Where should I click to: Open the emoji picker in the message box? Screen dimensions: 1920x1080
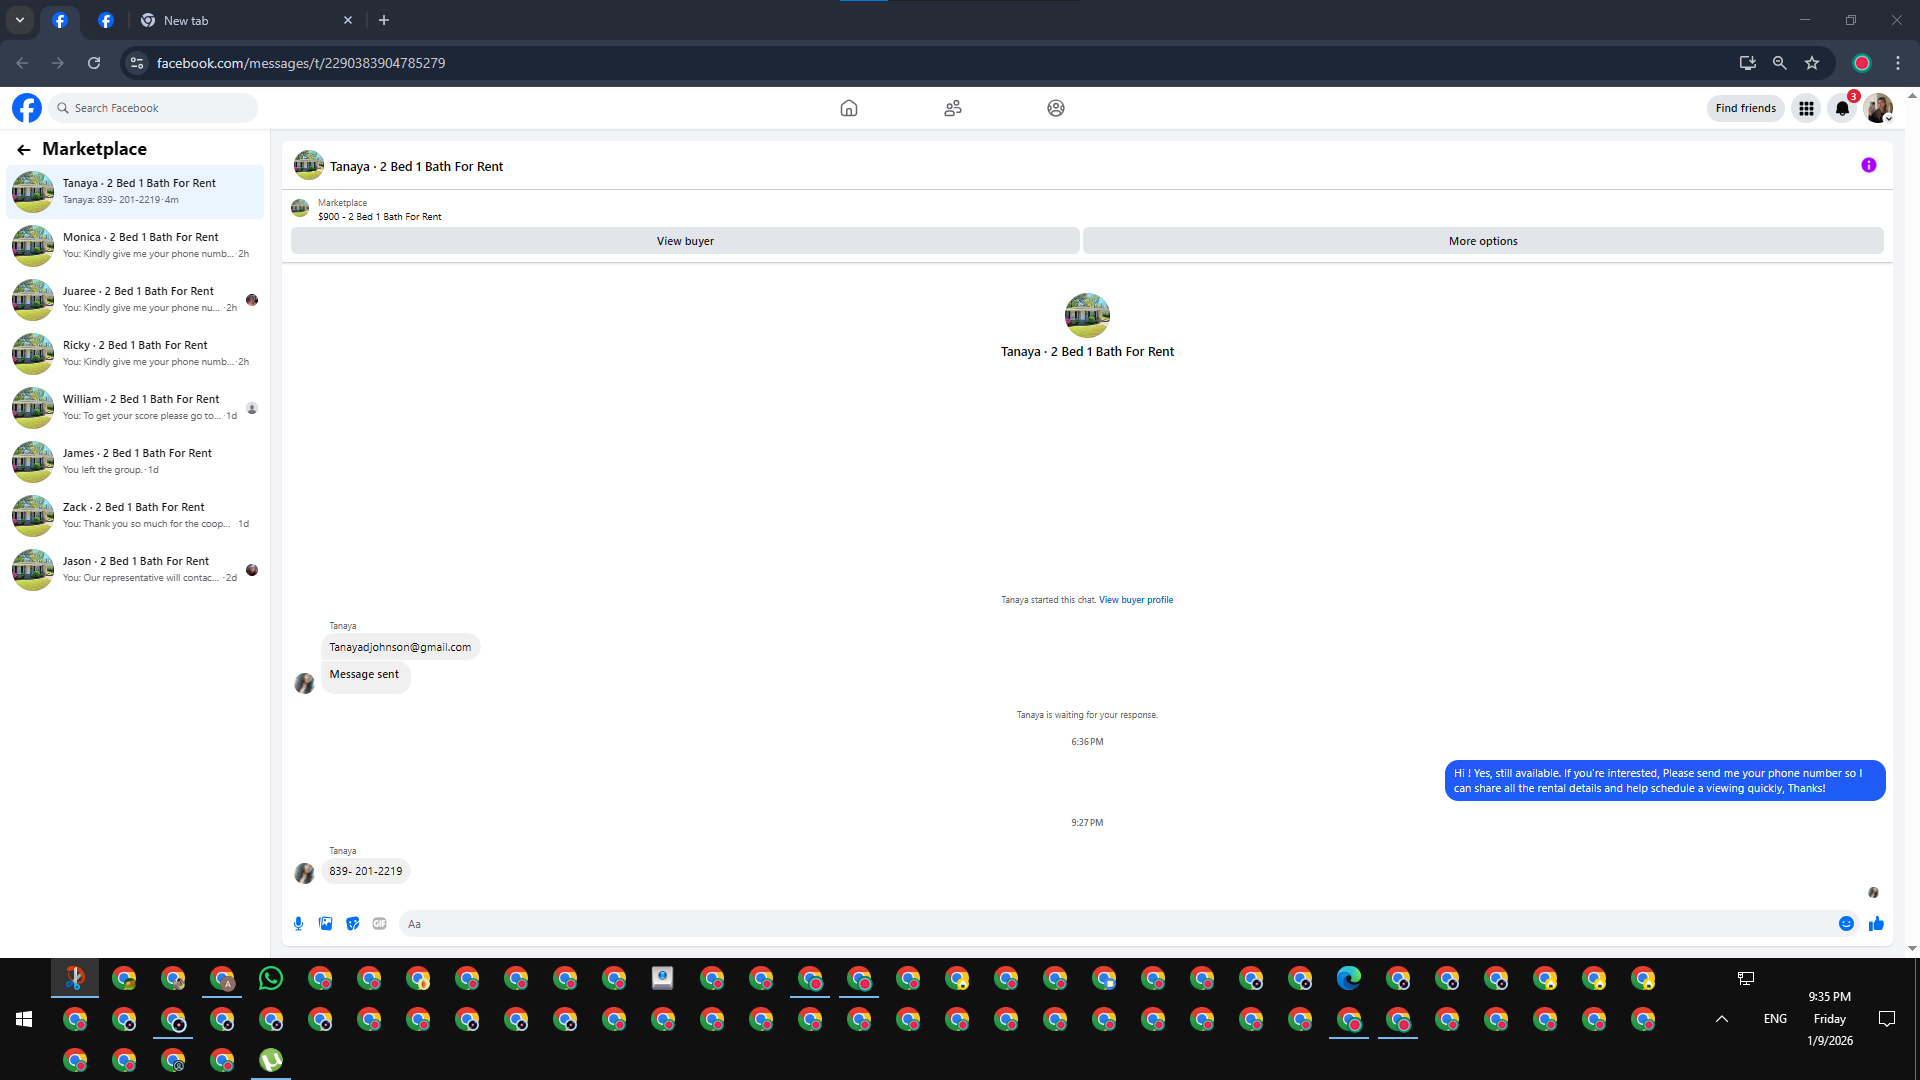tap(1846, 924)
